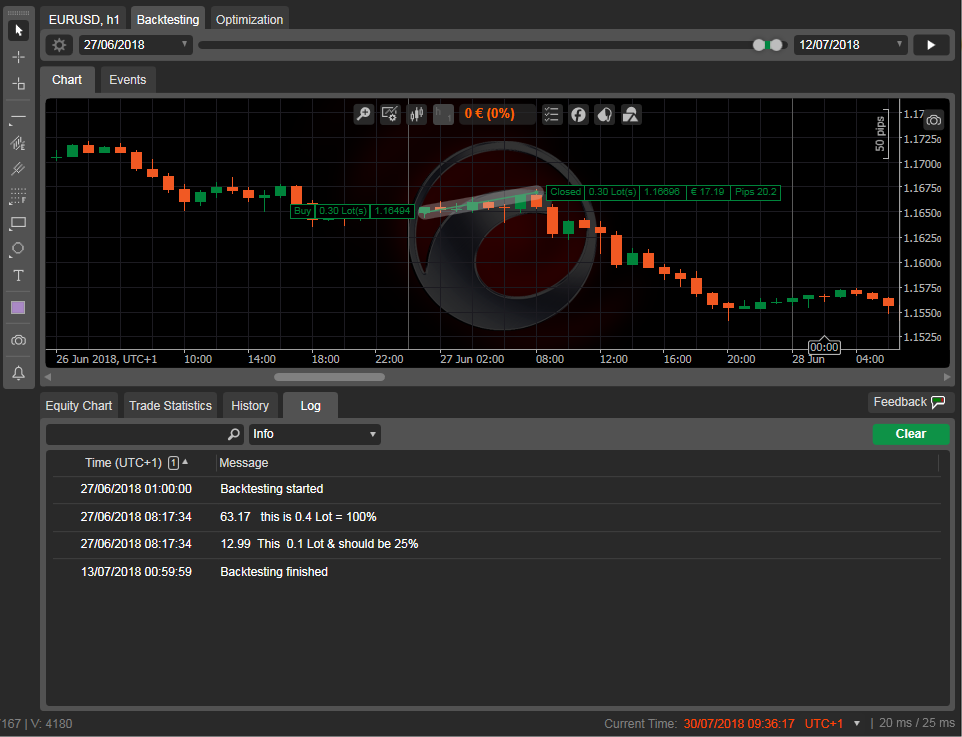Image resolution: width=962 pixels, height=737 pixels.
Task: Open backtesting settings gear
Action: (59, 45)
